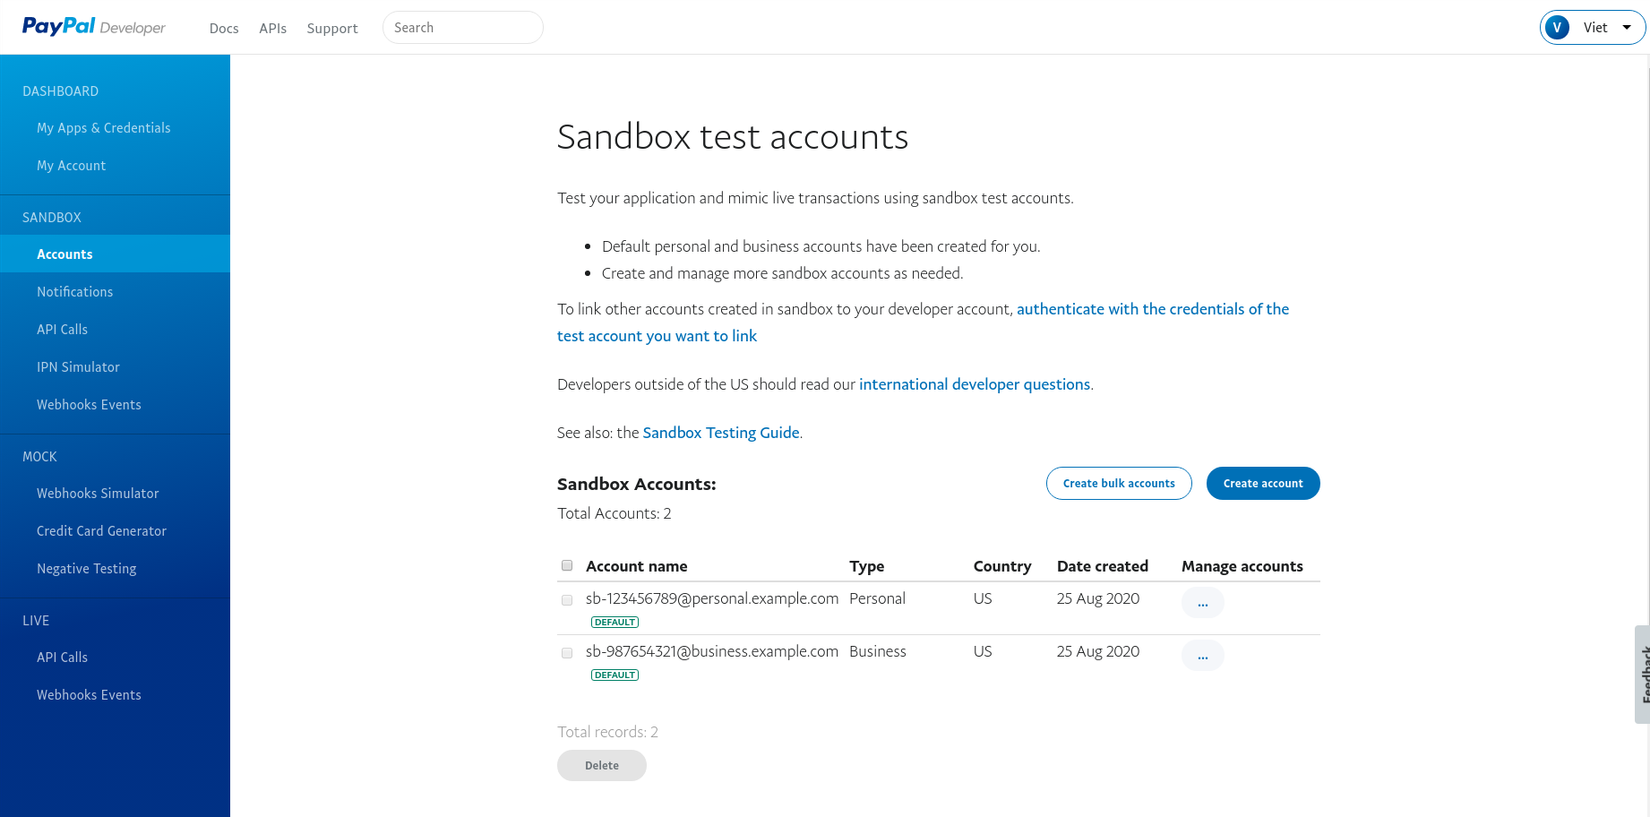Open the Sandbox Testing Guide link

[721, 432]
